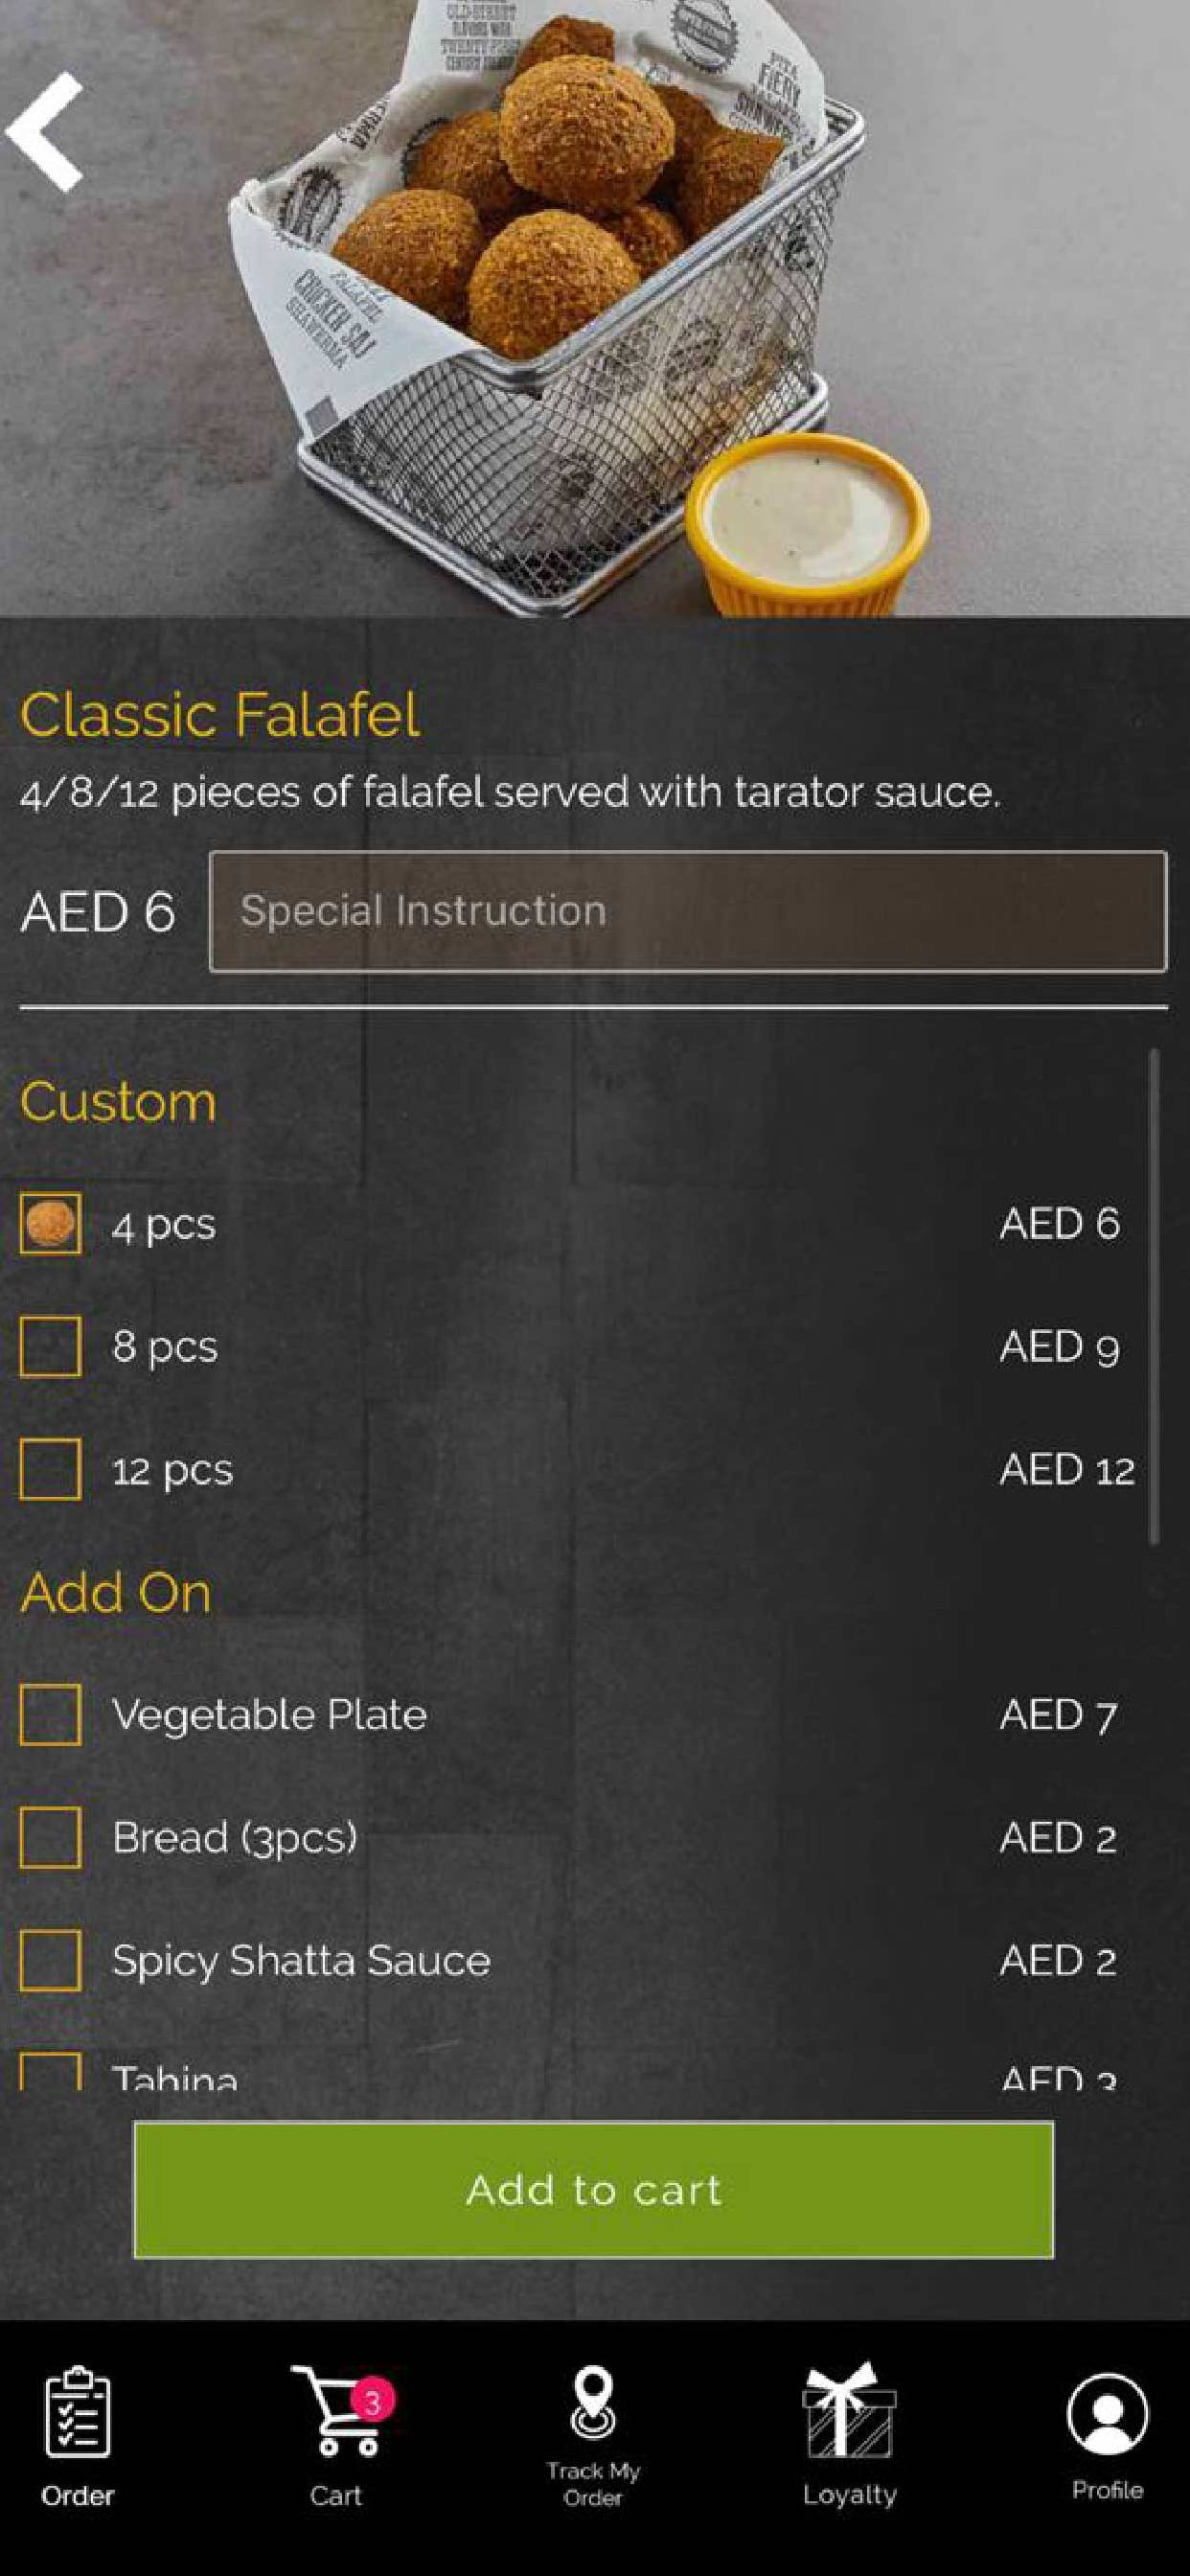Click the options list scrollbar
1190x2576 pixels.
click(x=1154, y=1296)
